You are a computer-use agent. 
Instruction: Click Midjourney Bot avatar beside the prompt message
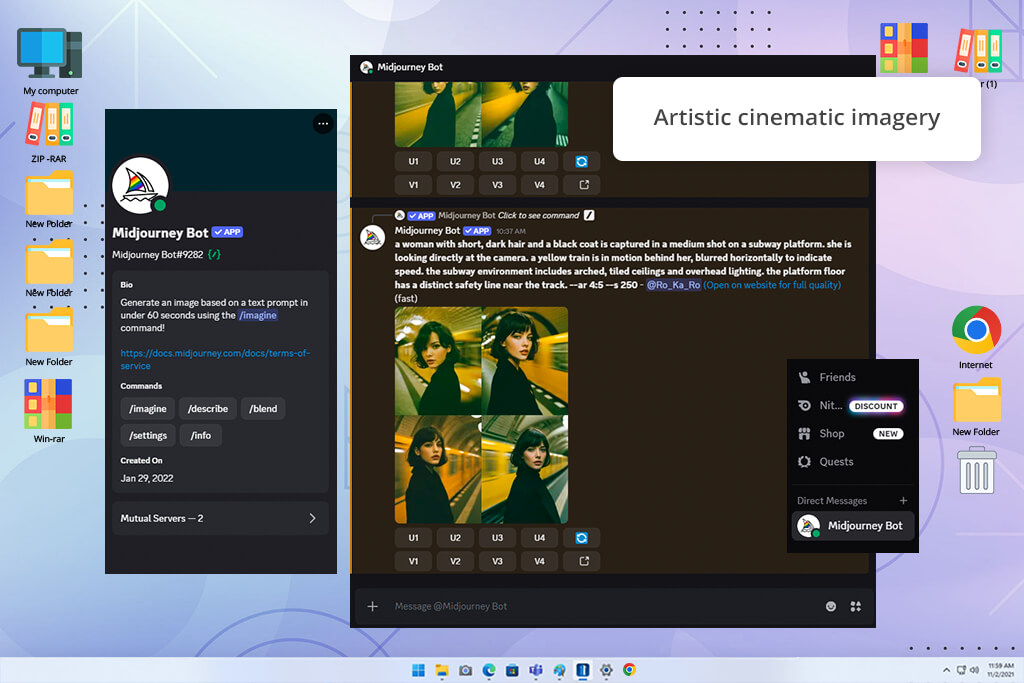(373, 238)
